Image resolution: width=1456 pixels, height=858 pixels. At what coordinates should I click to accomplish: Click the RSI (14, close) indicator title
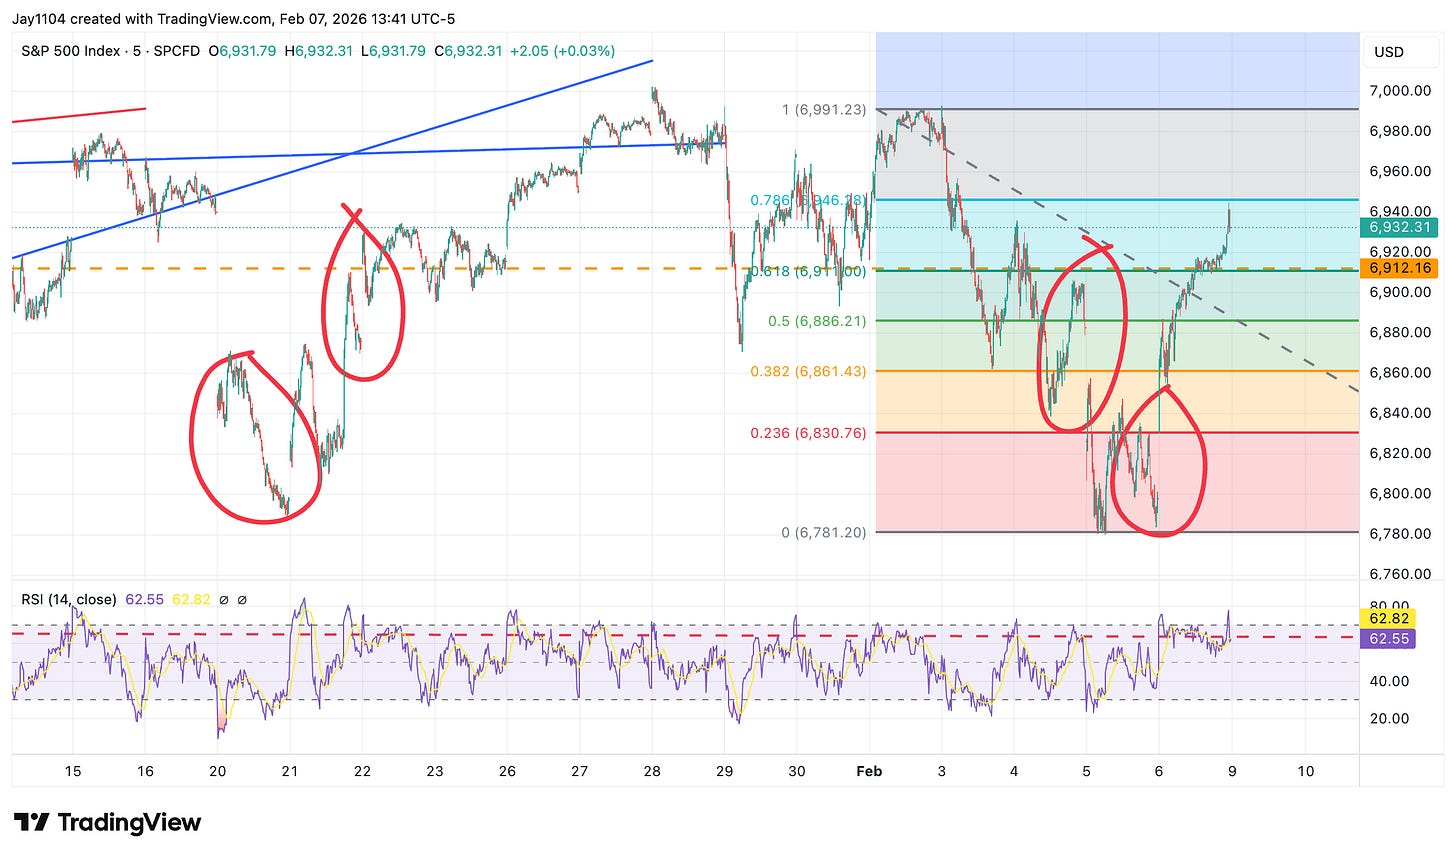click(69, 599)
